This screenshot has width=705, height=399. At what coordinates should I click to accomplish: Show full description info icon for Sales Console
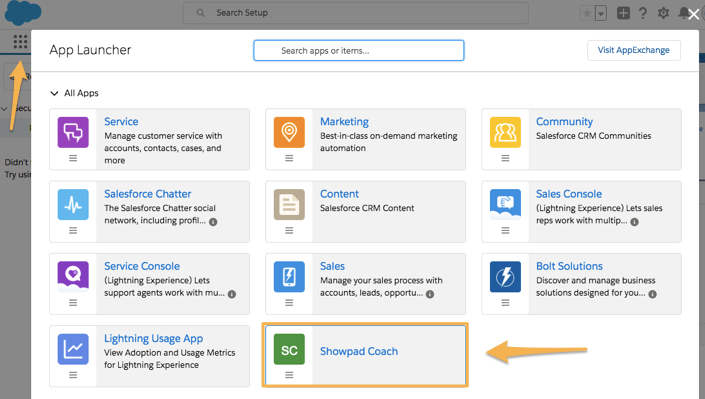(x=634, y=222)
